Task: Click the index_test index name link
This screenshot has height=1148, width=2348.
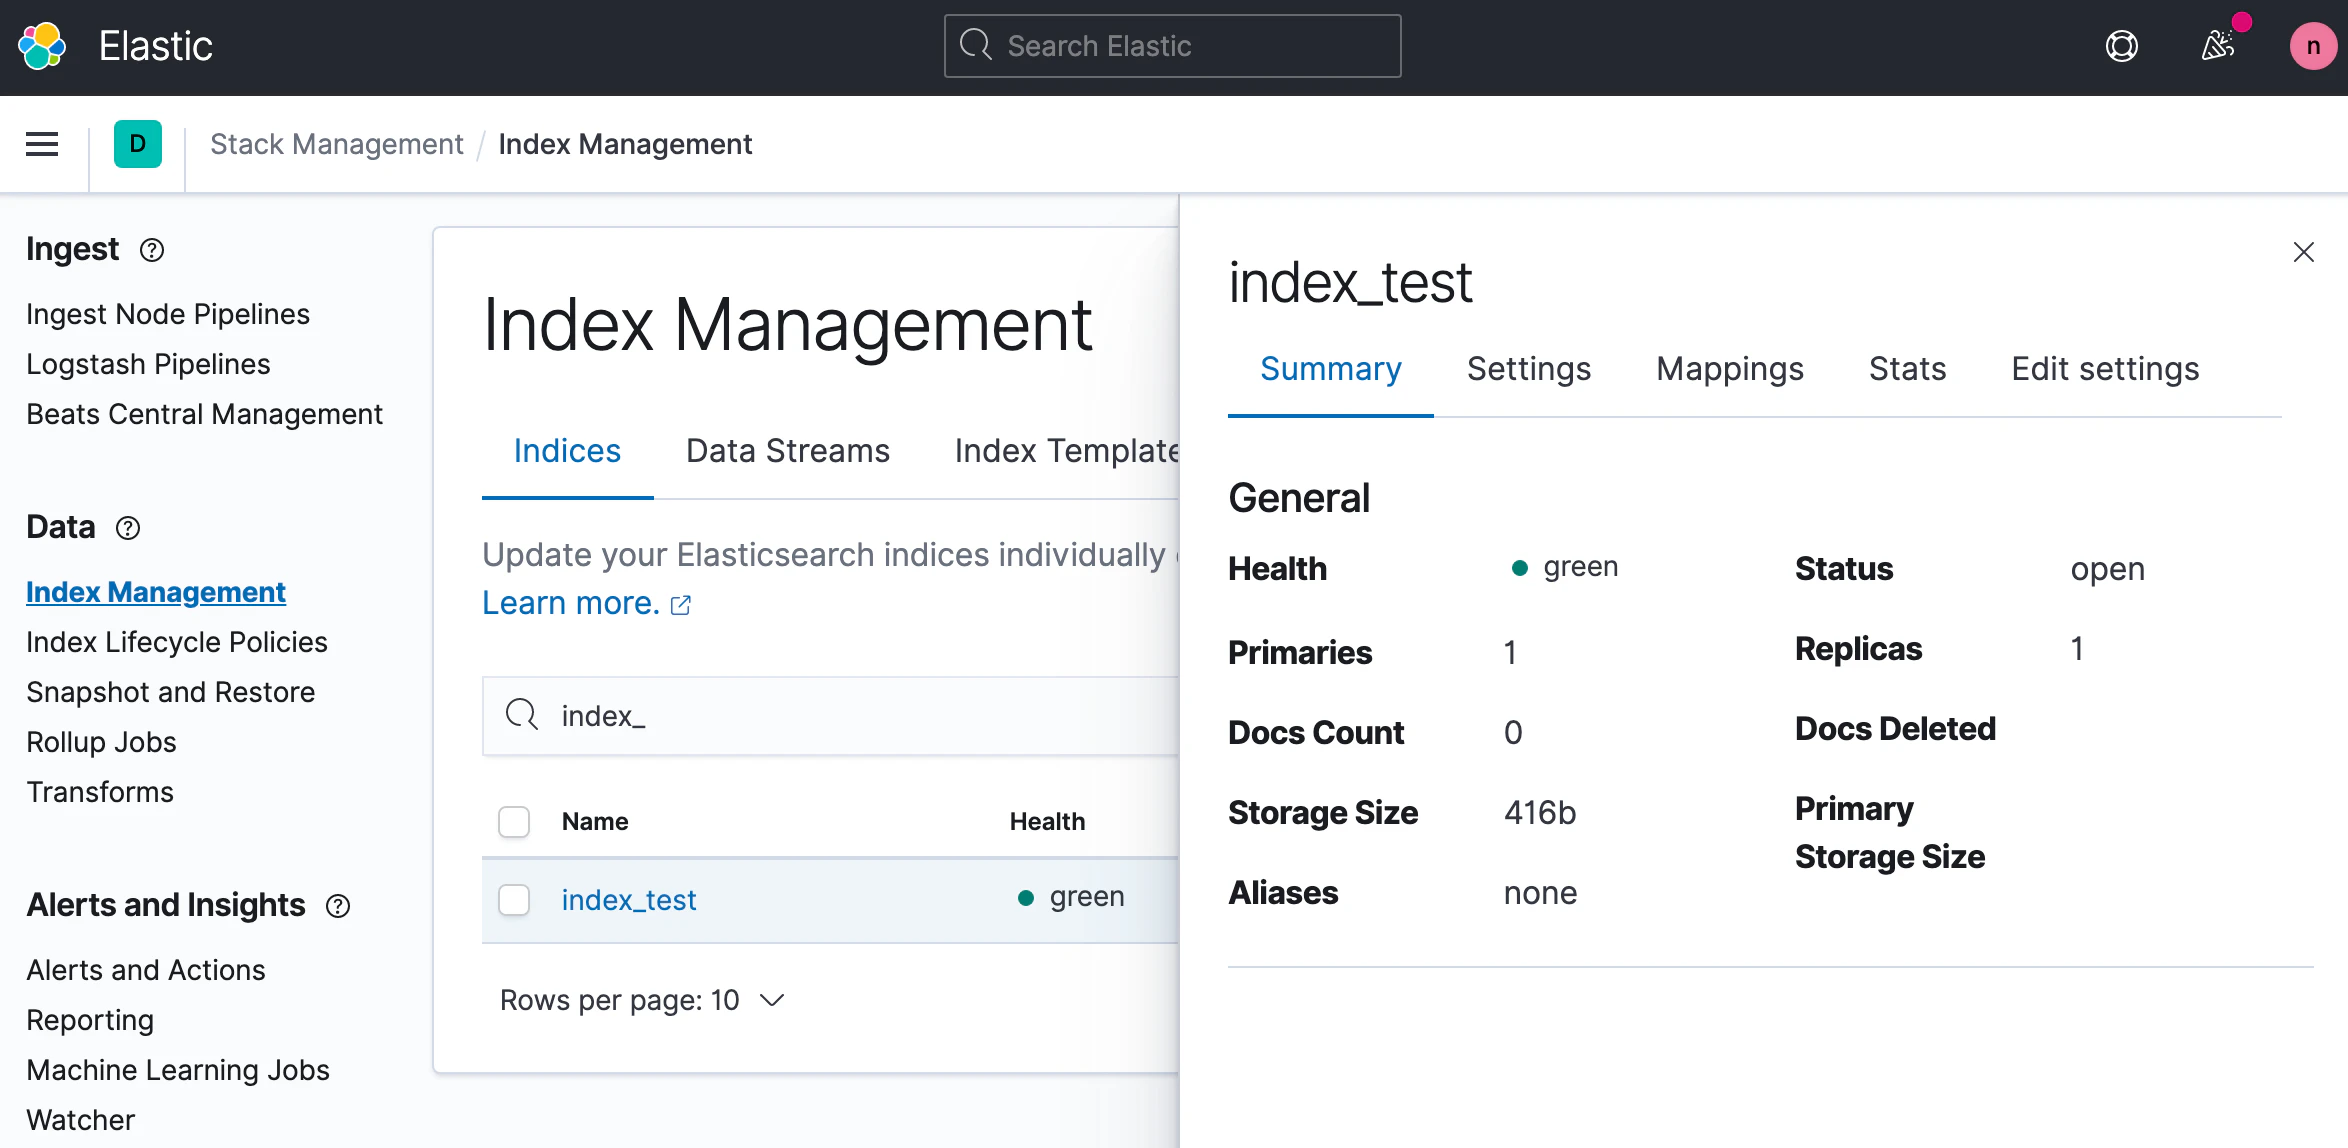Action: (x=628, y=900)
